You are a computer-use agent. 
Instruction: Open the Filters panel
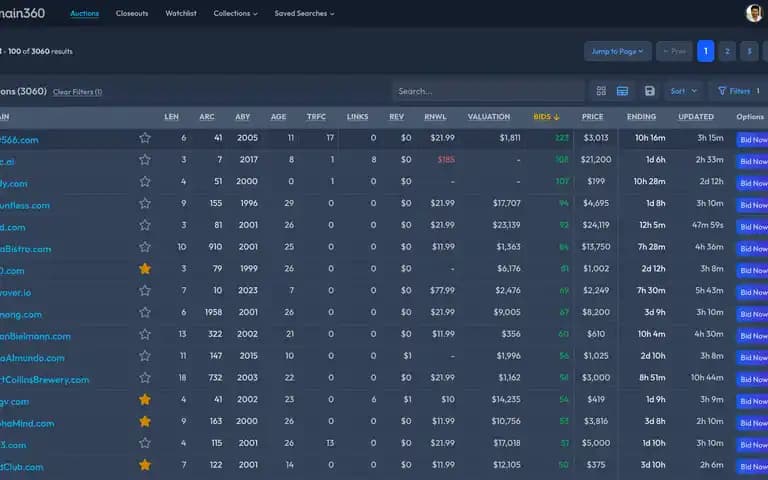pos(739,91)
